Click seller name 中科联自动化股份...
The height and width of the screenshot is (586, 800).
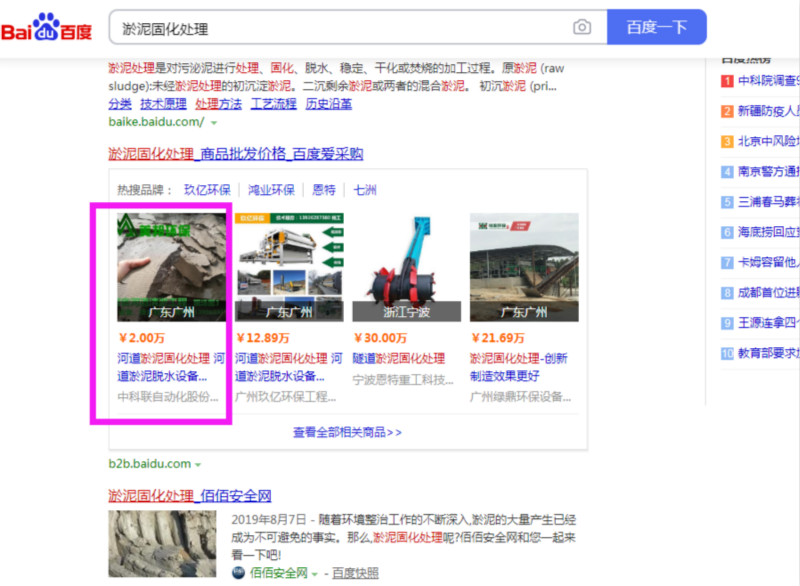coord(168,397)
